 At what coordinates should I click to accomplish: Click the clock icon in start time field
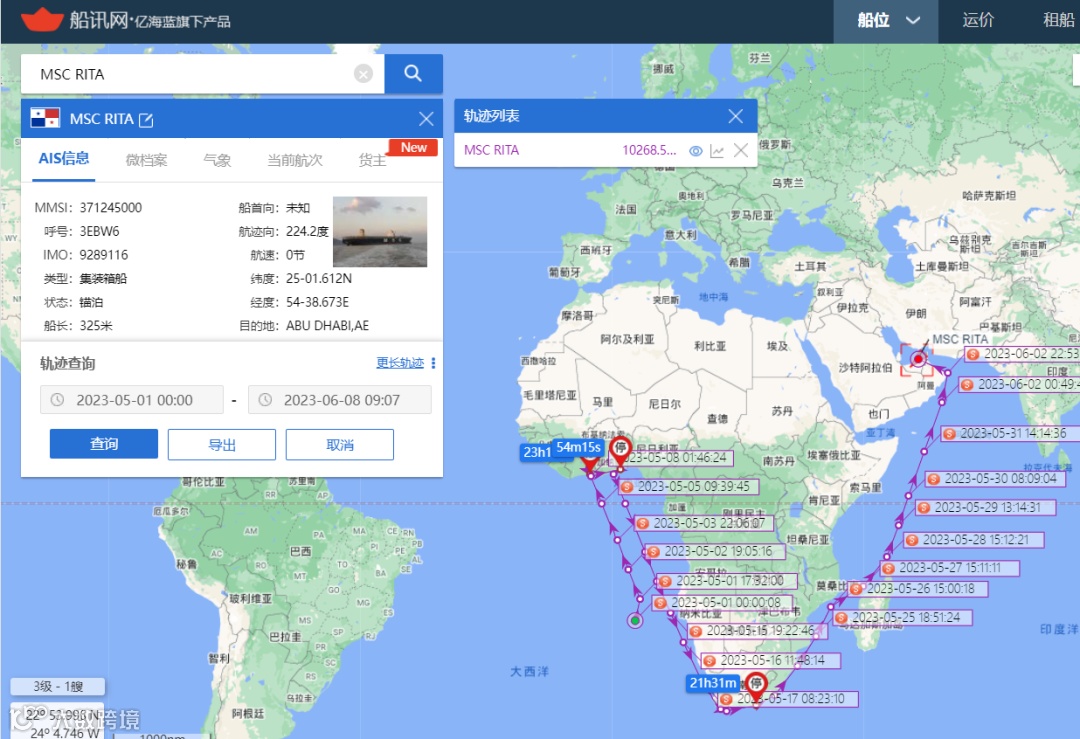[57, 399]
